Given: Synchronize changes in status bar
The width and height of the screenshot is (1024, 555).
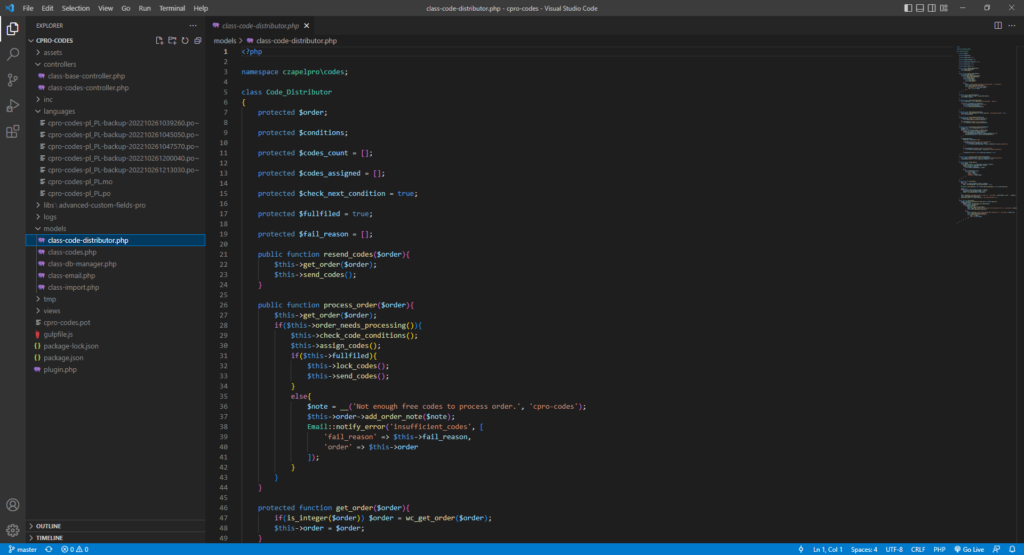Looking at the screenshot, I should click(49, 549).
